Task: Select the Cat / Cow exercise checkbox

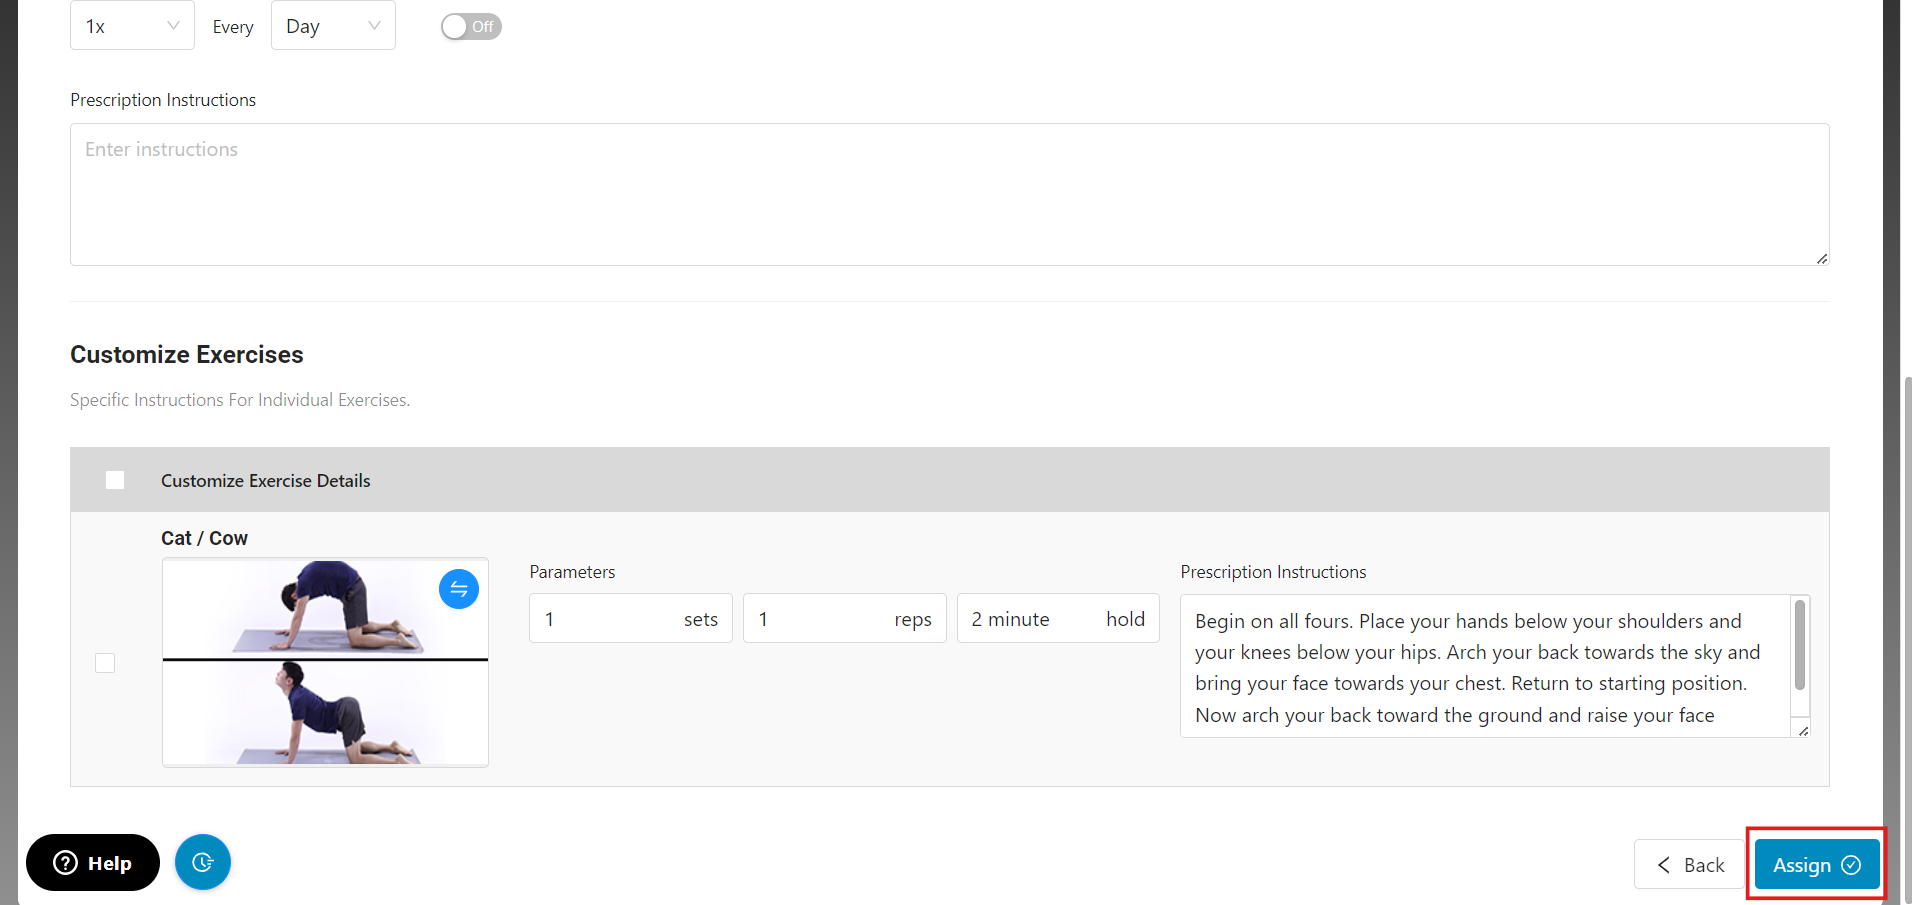Action: [105, 663]
